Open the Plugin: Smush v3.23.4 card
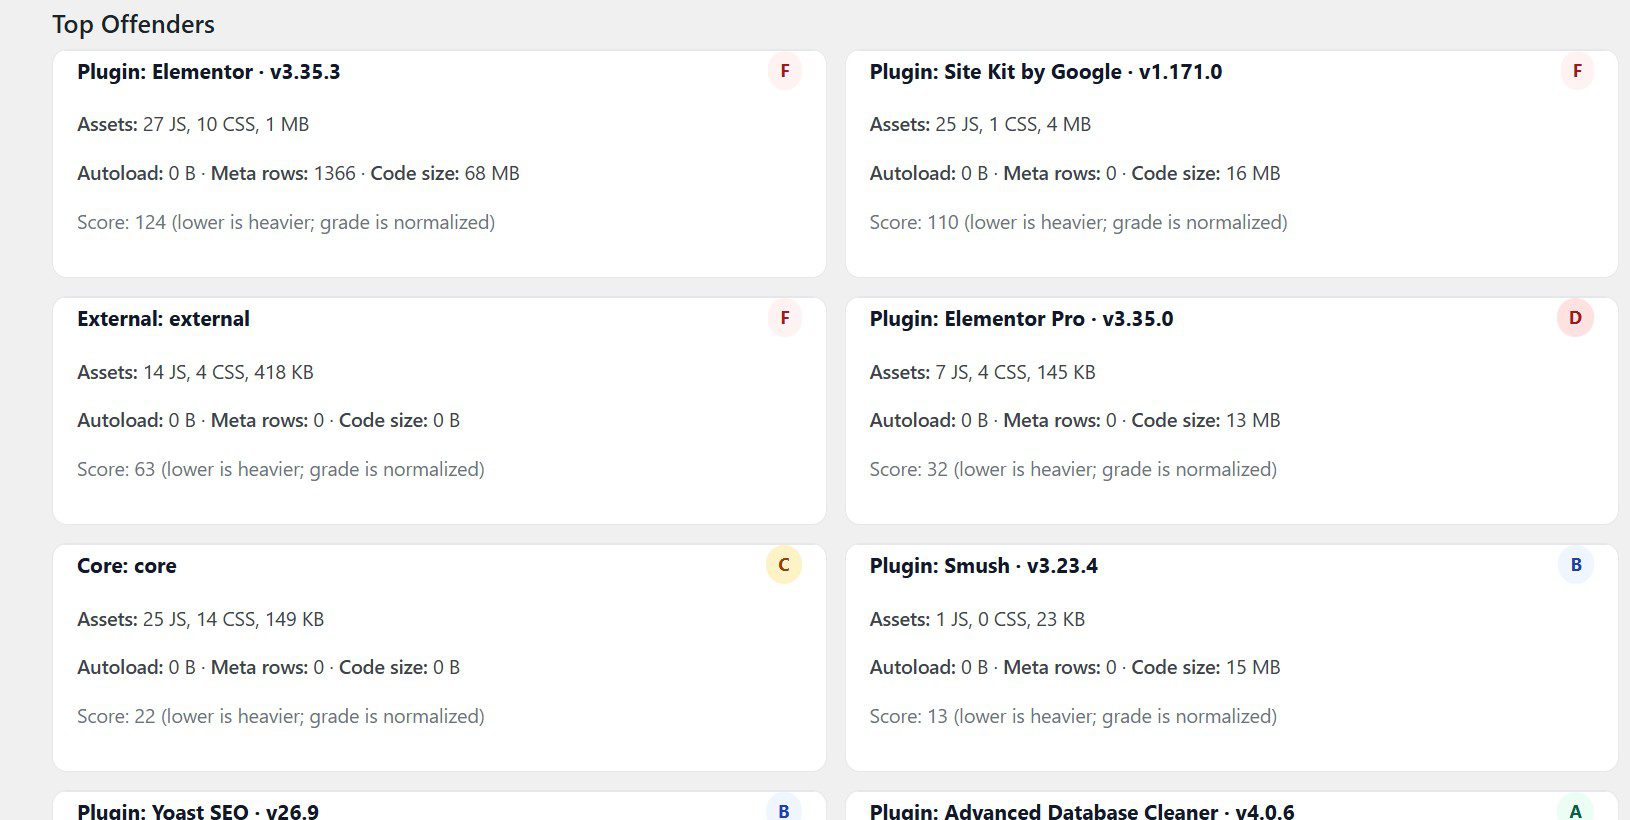Screen dimensions: 1630x820 tap(984, 565)
